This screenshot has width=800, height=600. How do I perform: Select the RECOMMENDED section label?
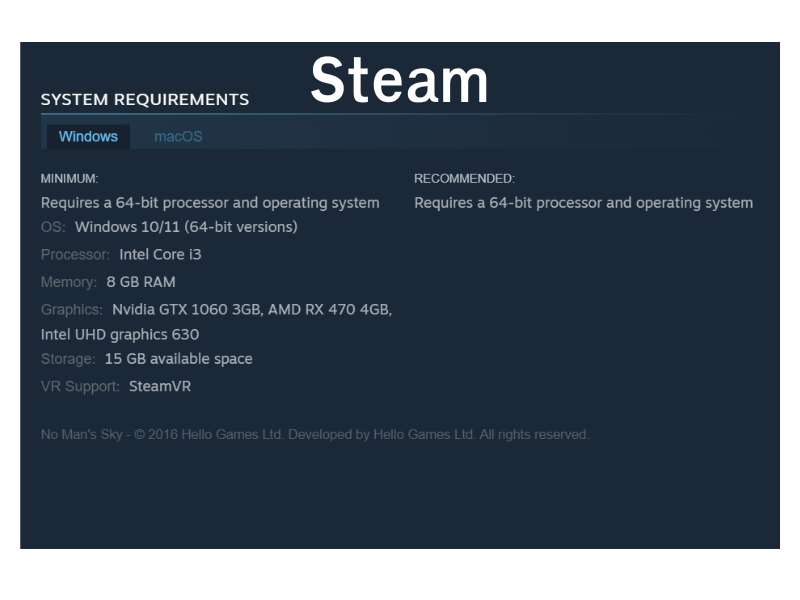click(464, 179)
